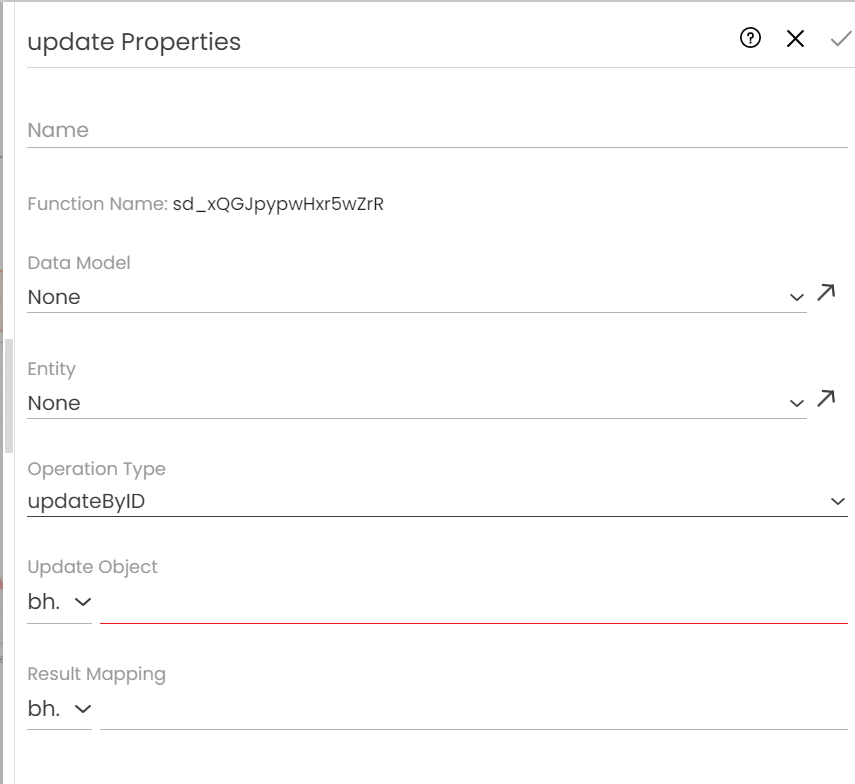This screenshot has width=855, height=784.
Task: Click the function name sd_xQGJpypwHxr5wZrR
Action: pos(278,204)
